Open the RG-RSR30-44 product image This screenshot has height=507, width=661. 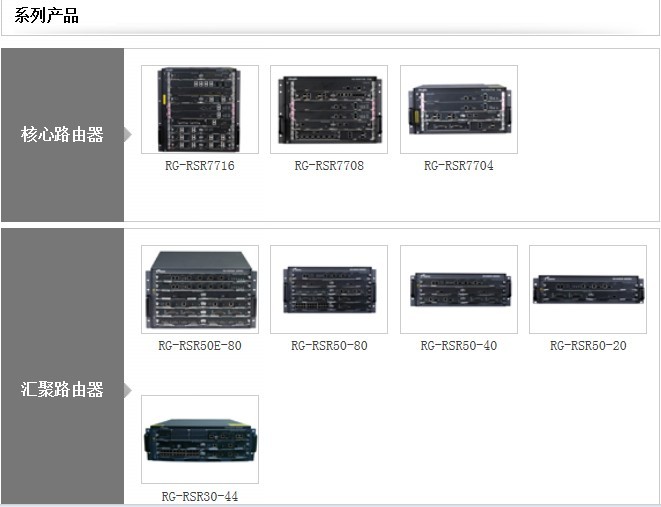click(200, 439)
